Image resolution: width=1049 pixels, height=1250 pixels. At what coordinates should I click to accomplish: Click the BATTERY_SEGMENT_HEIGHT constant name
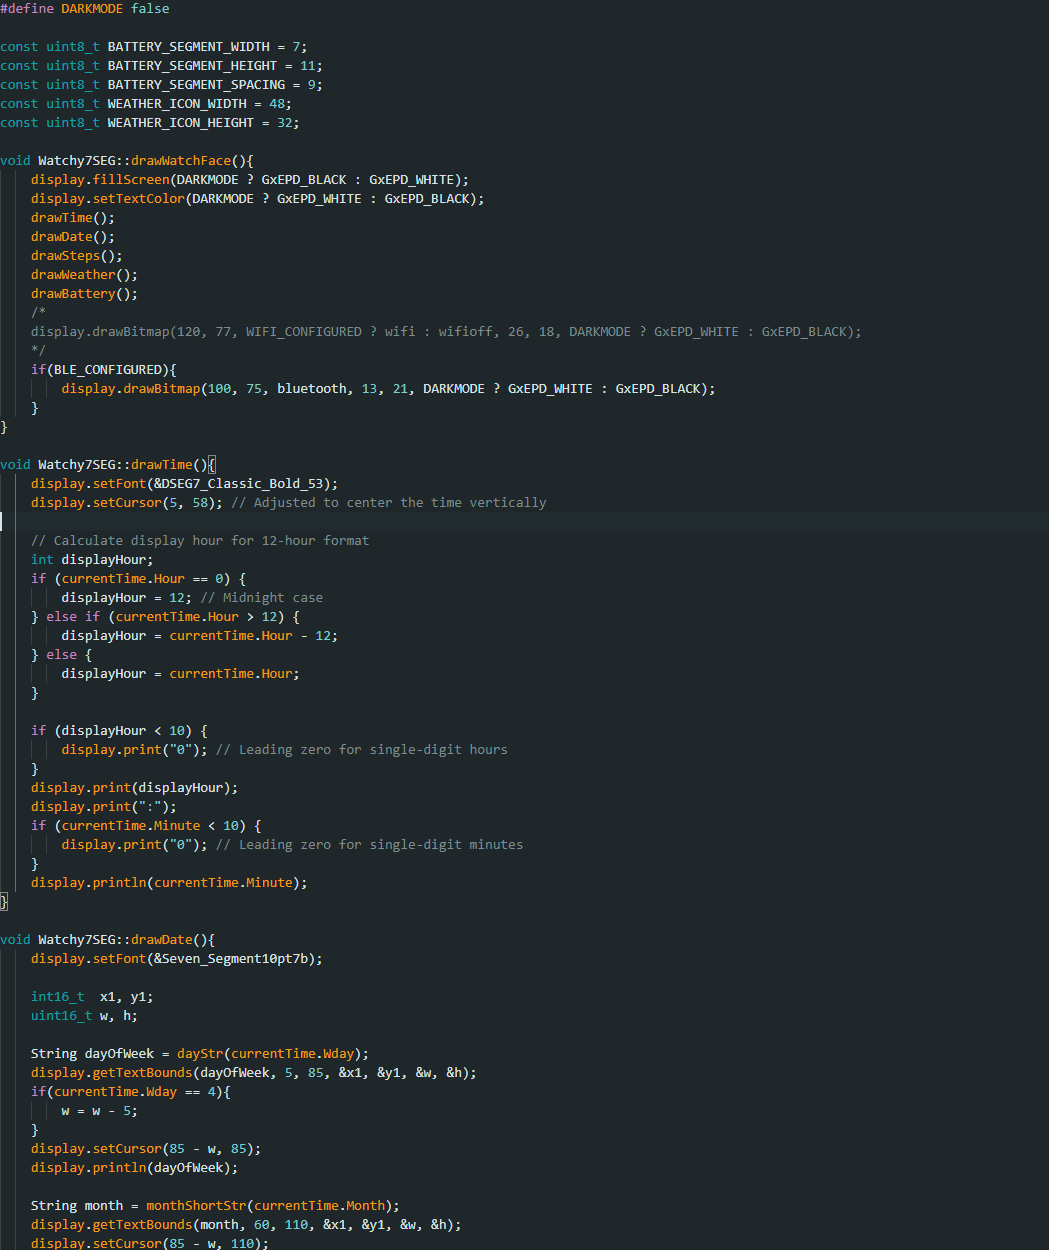[x=193, y=66]
